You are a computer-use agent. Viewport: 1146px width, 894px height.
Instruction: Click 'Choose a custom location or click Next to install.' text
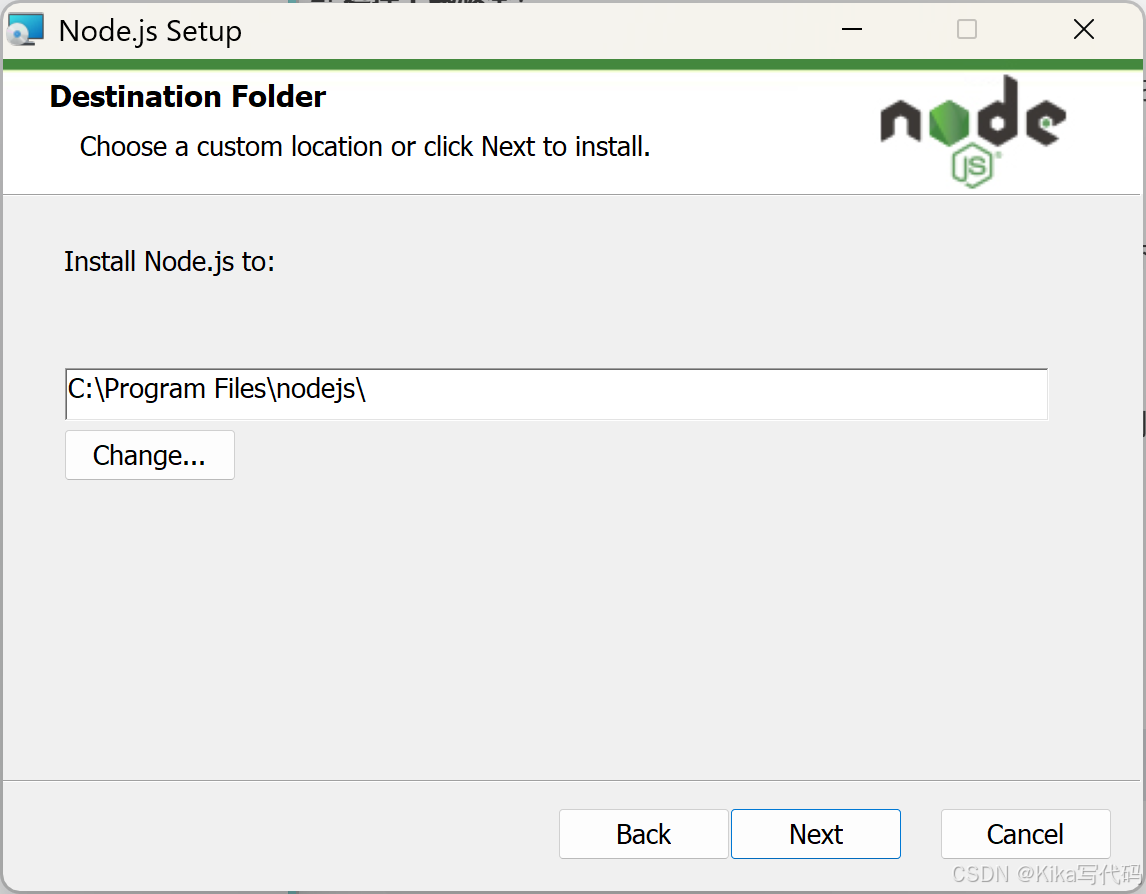point(365,147)
